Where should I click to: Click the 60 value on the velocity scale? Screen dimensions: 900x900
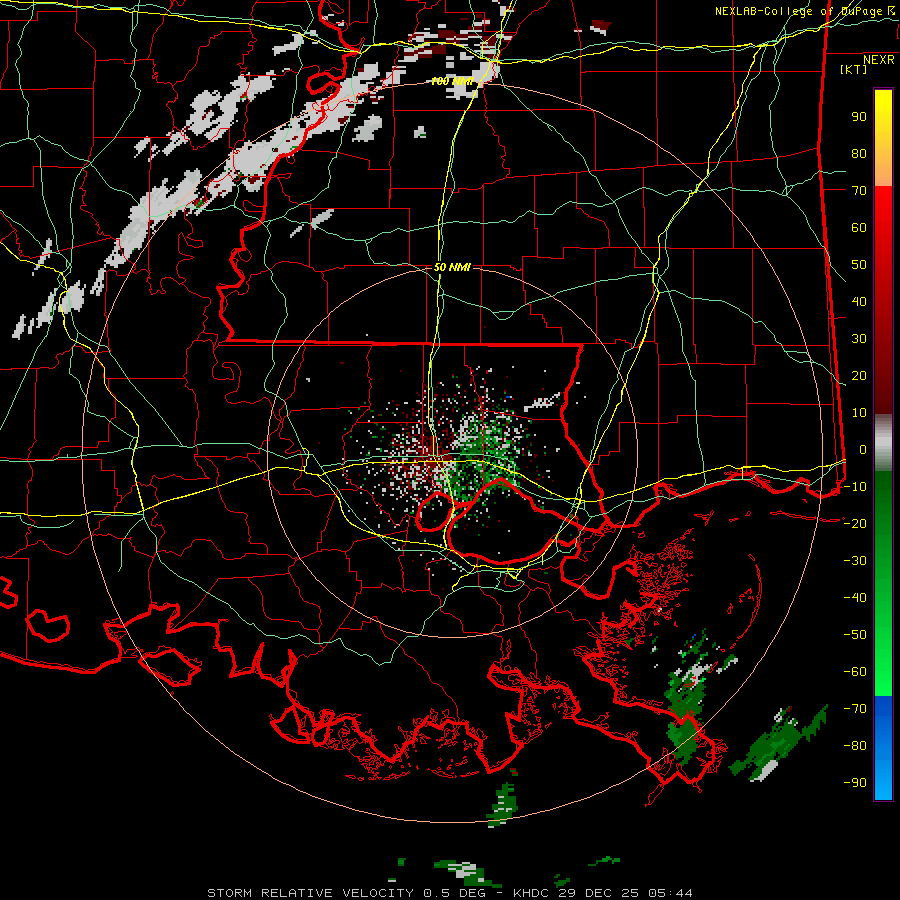tap(859, 228)
